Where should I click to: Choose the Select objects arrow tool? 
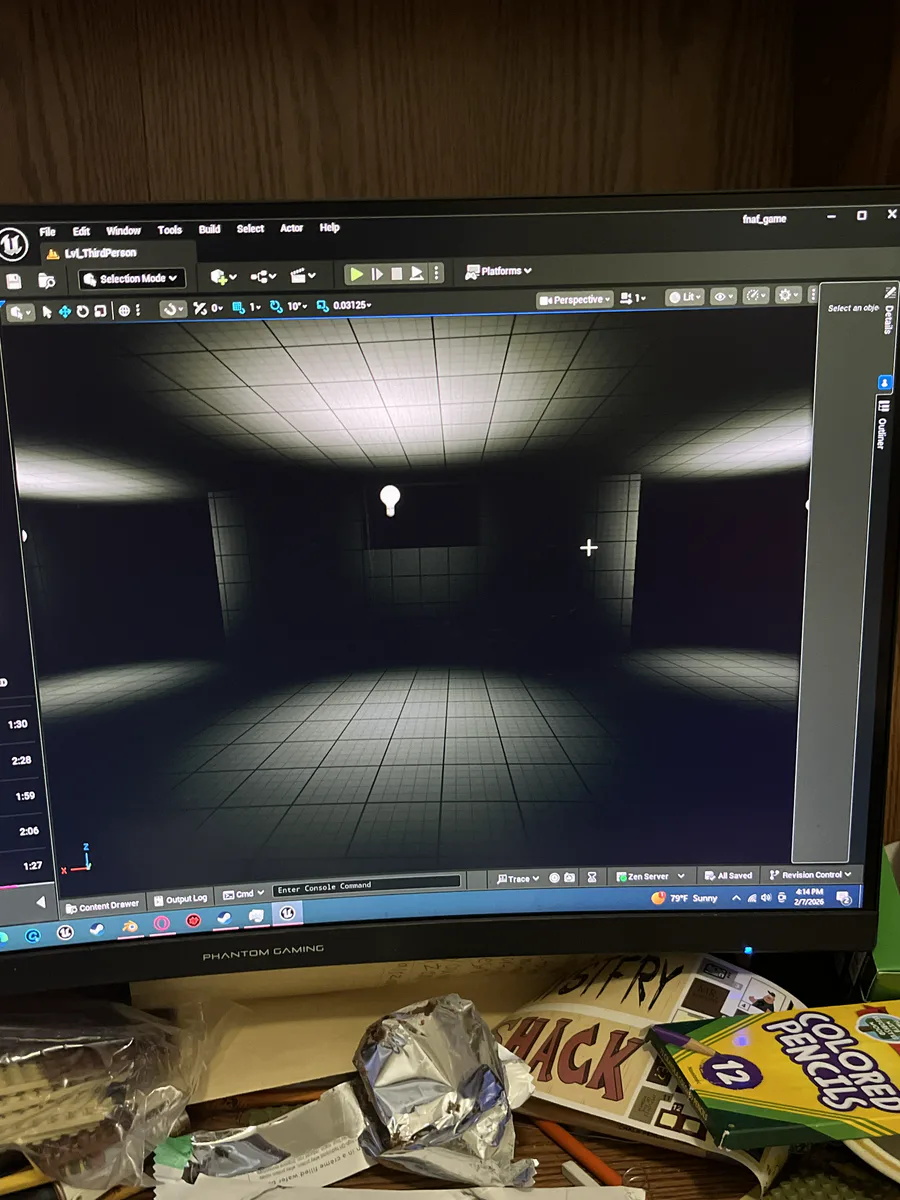[47, 311]
